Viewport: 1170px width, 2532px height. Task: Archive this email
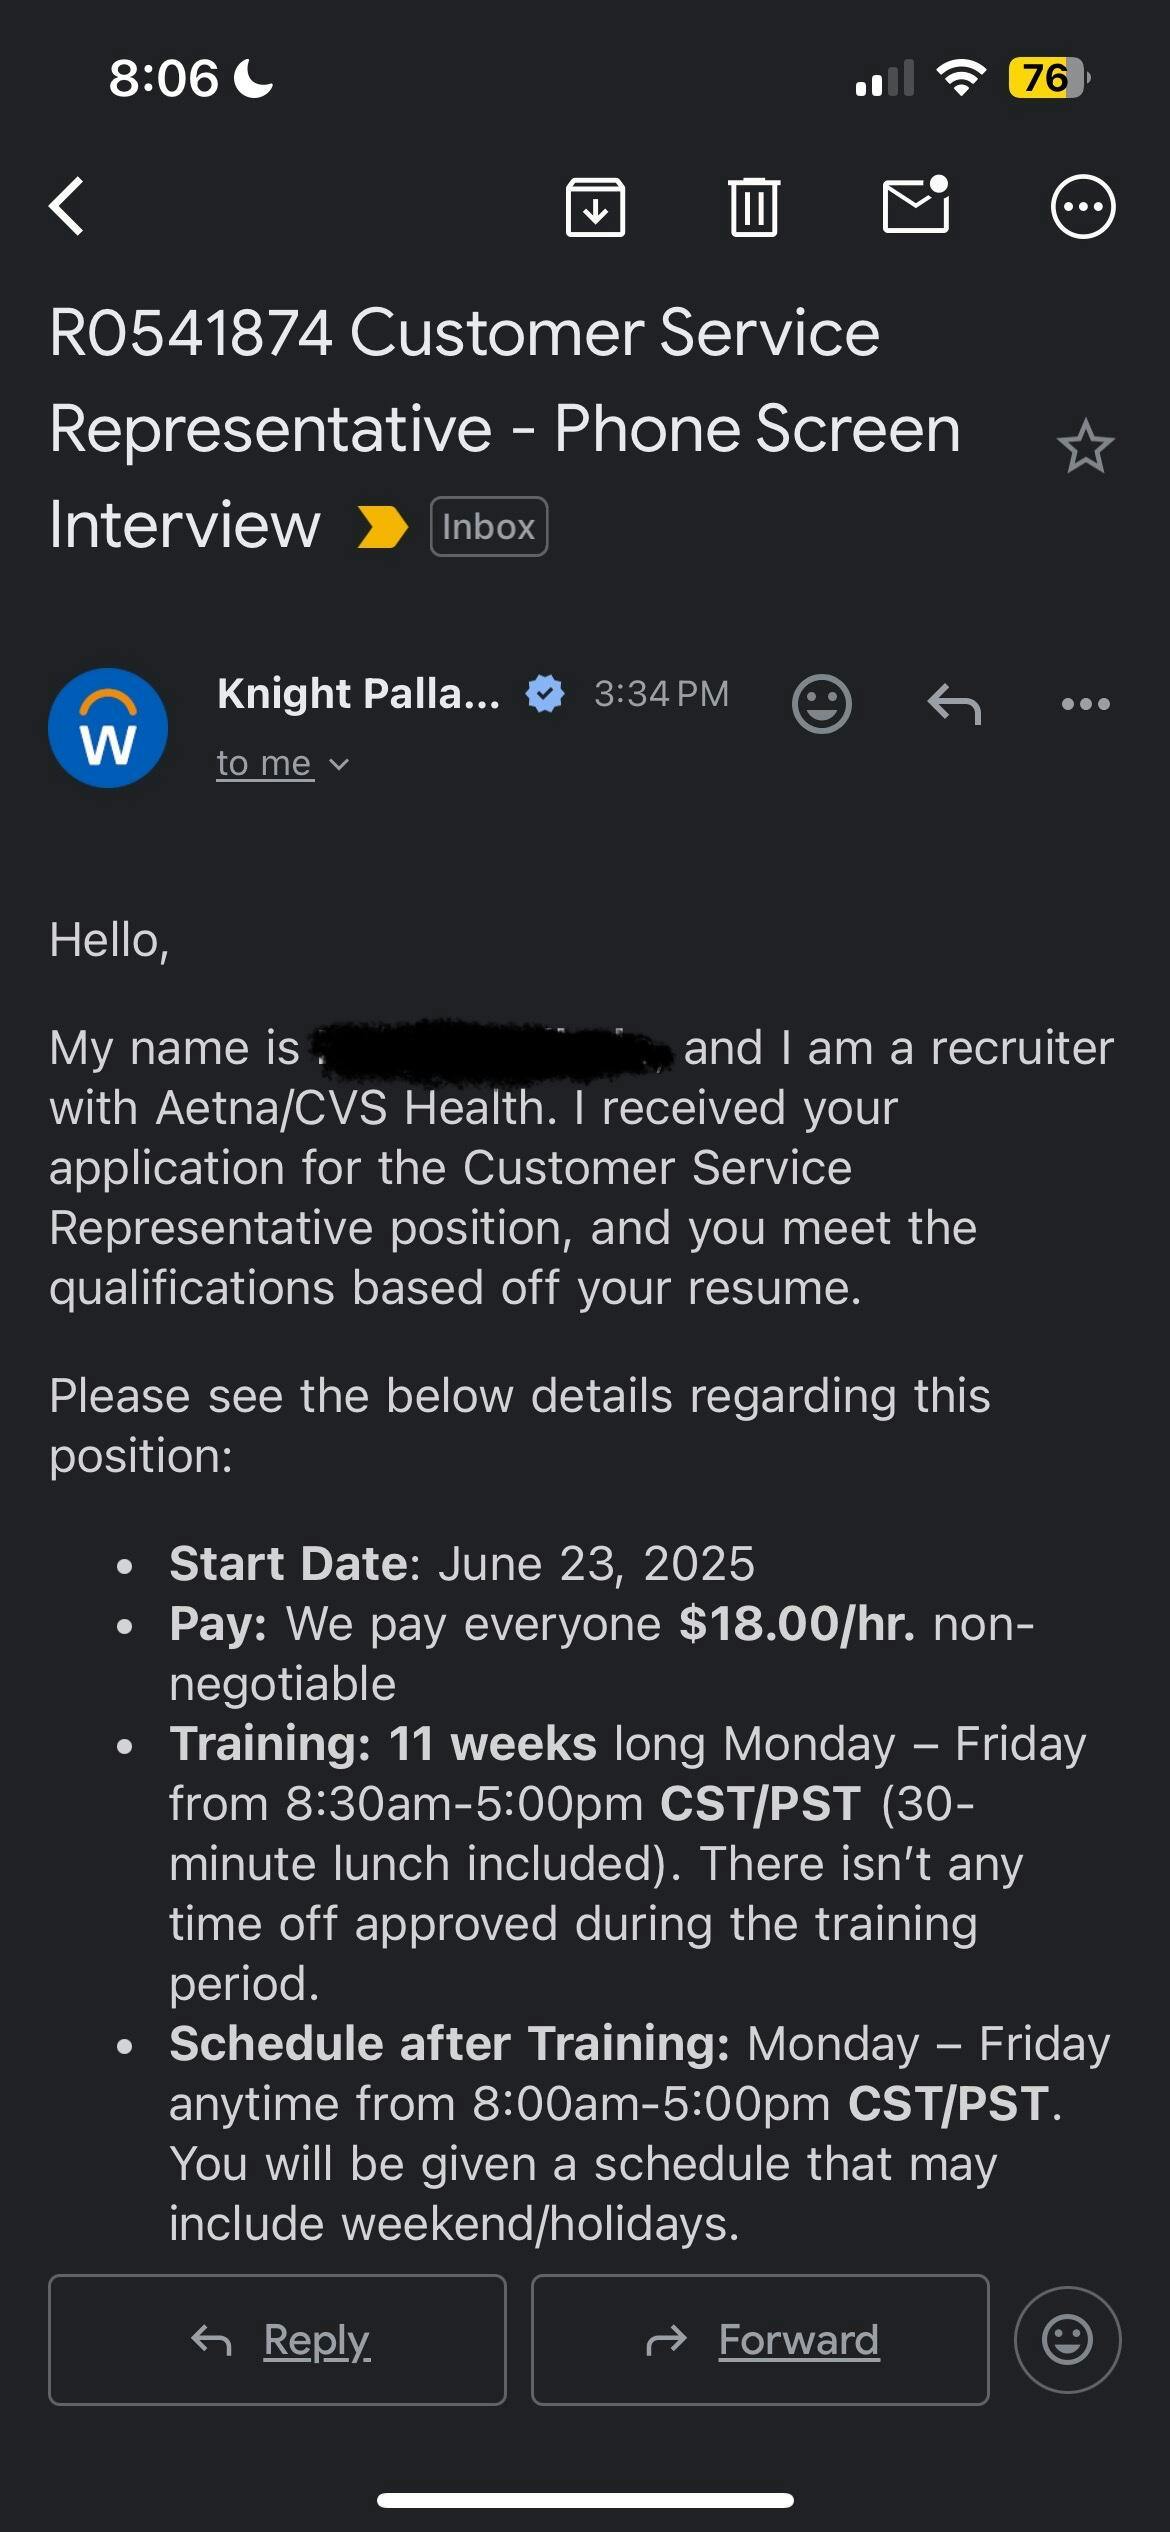pyautogui.click(x=595, y=207)
